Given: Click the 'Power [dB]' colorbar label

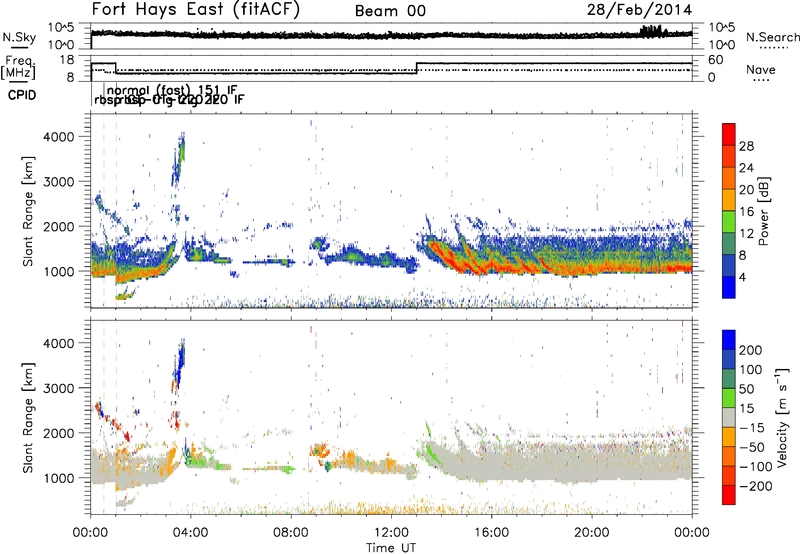Looking at the screenshot, I should pos(763,211).
